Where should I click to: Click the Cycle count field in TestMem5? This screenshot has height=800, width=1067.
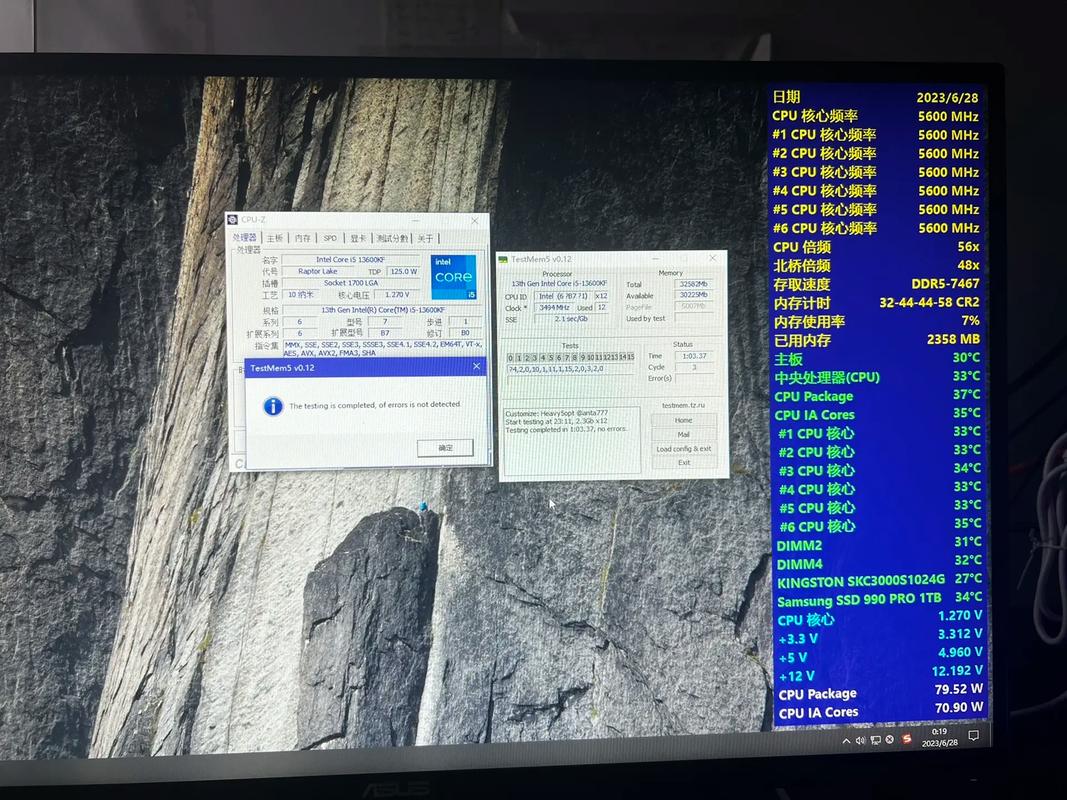click(694, 367)
